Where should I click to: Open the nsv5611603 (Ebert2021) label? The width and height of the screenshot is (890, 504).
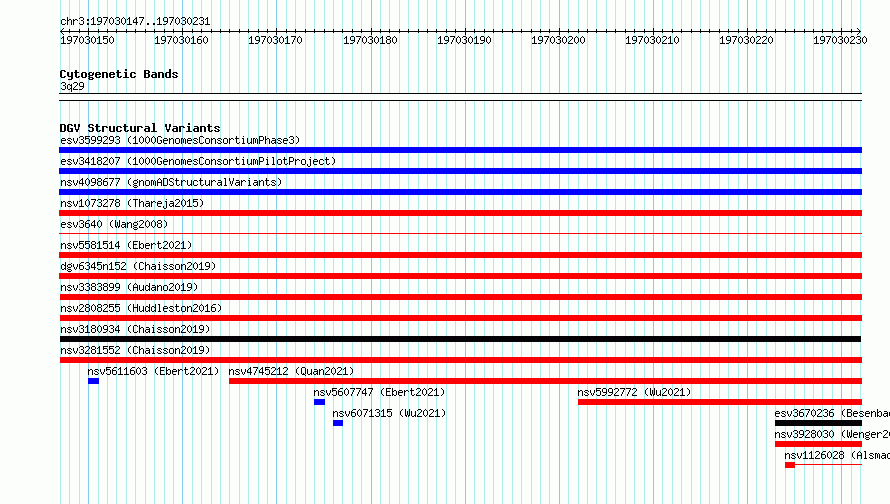pyautogui.click(x=153, y=371)
